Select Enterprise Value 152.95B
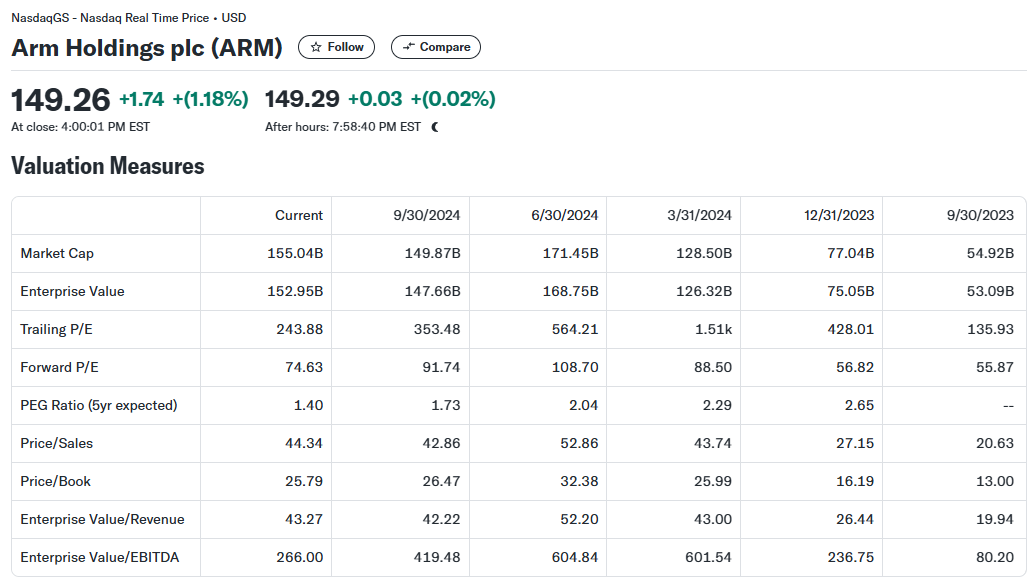 (x=295, y=291)
